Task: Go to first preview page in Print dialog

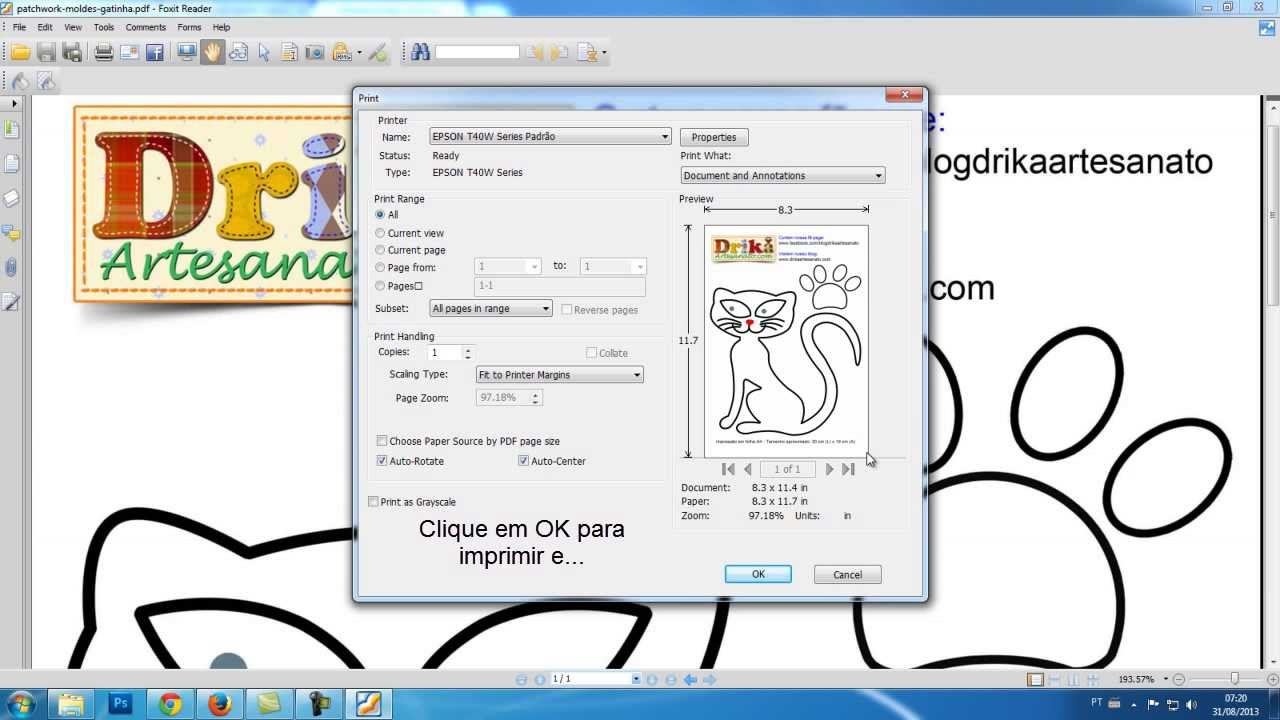Action: point(728,469)
